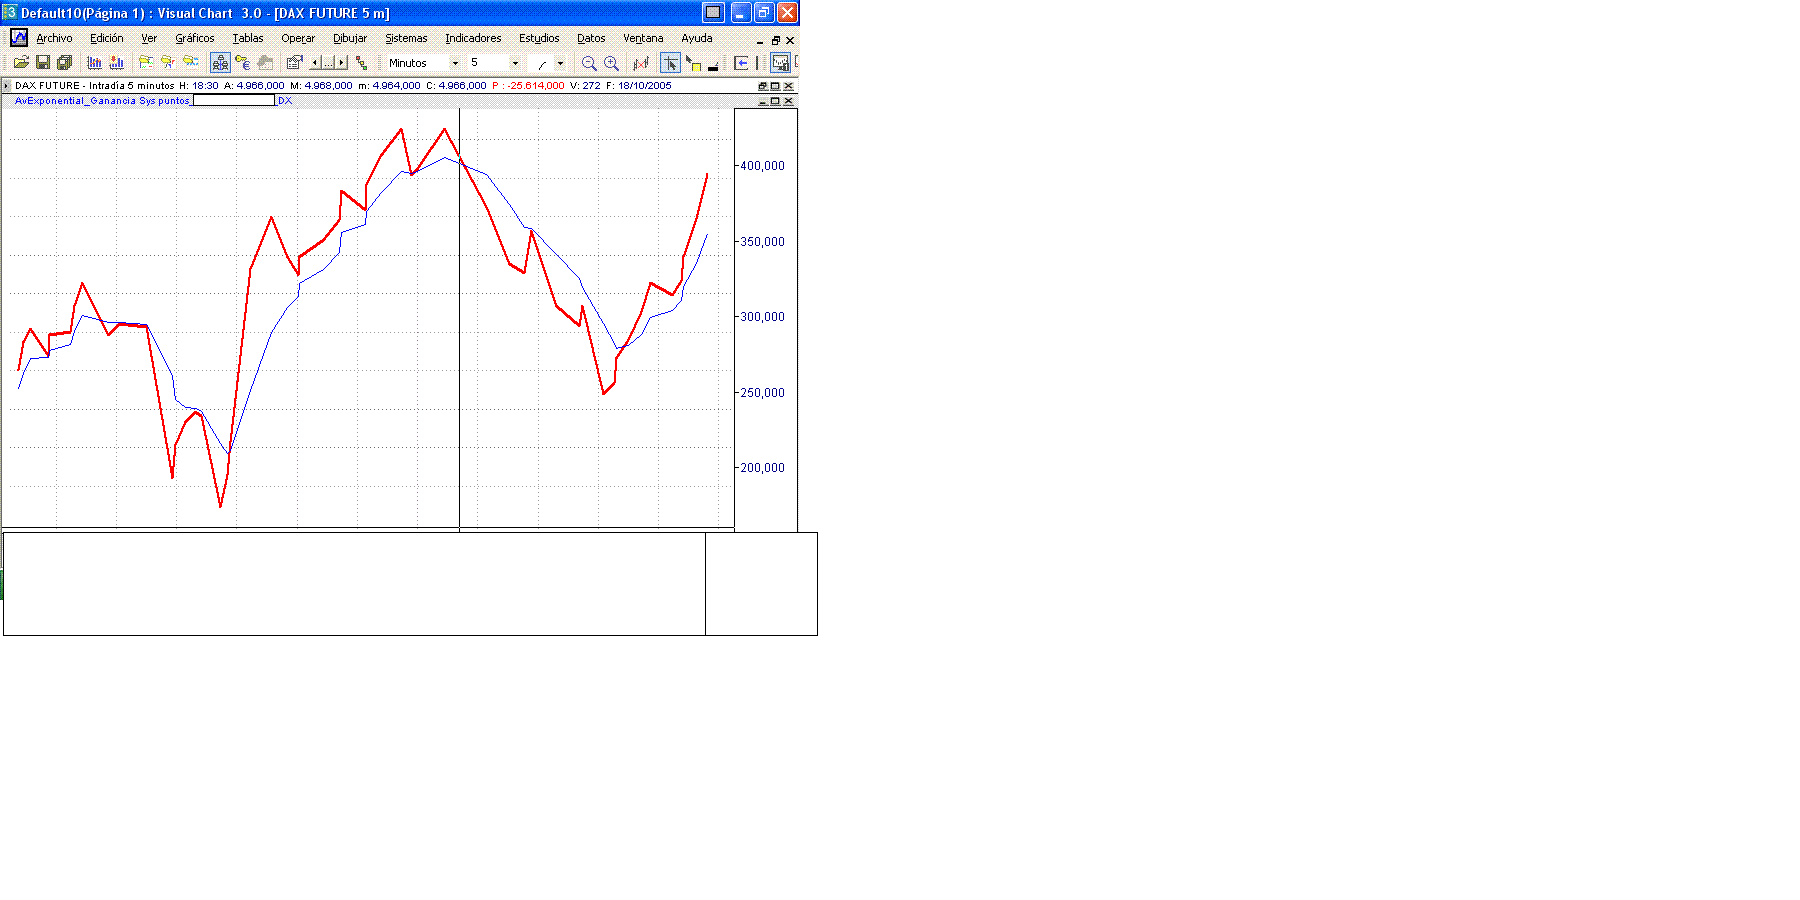
Task: Click the white field after Sys puntos
Action: (x=234, y=100)
